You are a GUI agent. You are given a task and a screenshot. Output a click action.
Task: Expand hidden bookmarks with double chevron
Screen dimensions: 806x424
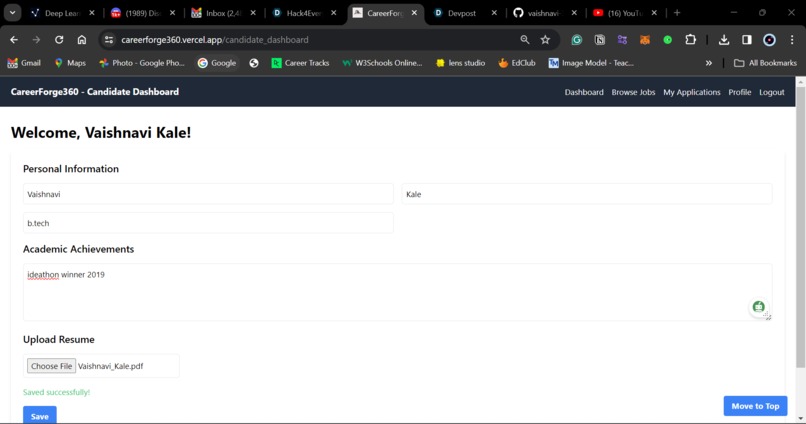click(x=709, y=63)
